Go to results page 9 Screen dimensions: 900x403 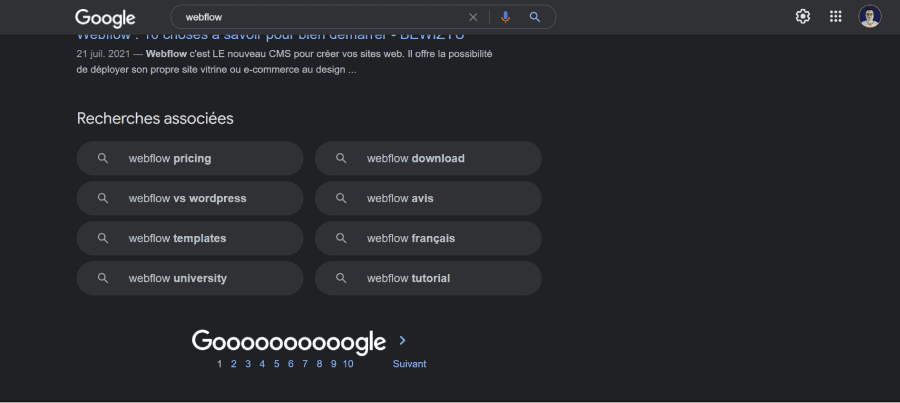(x=333, y=364)
